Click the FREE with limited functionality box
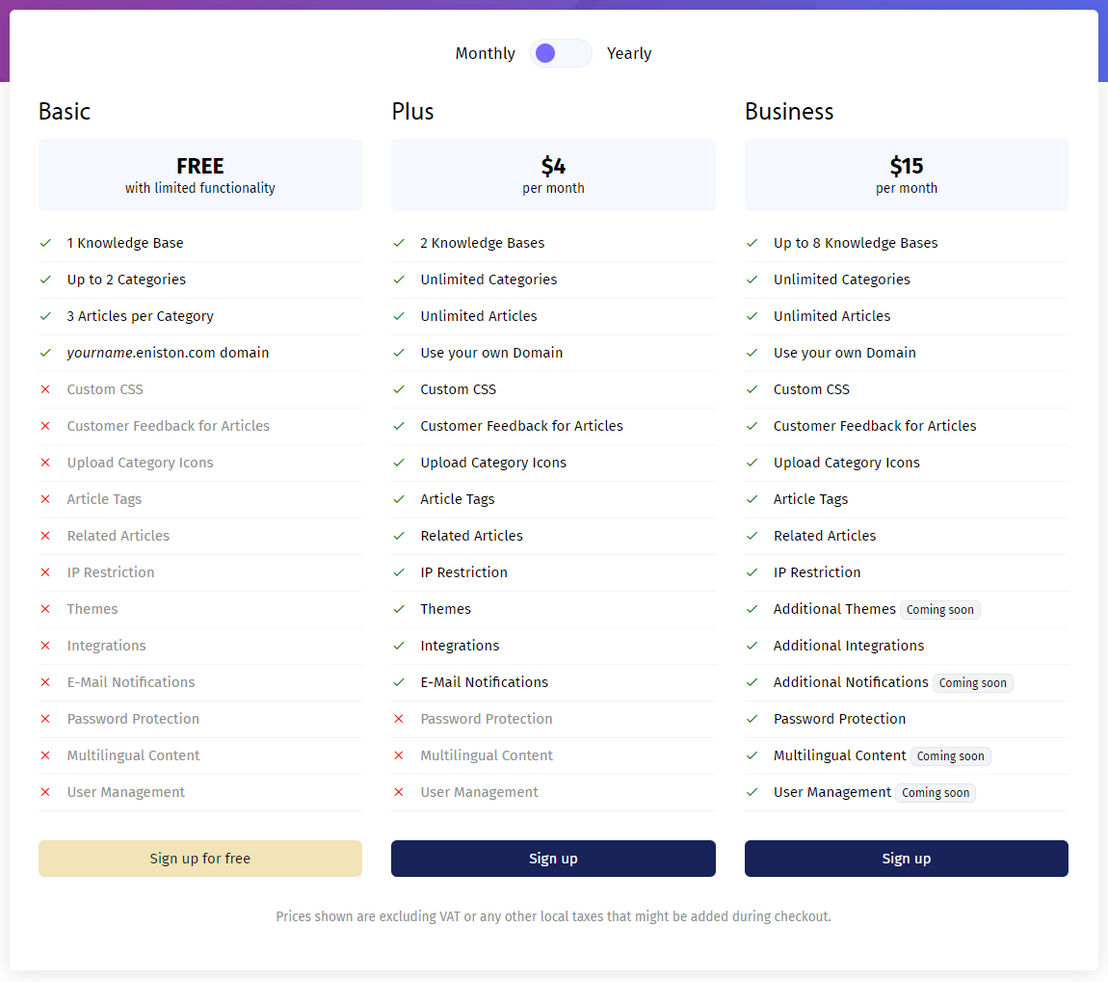1108x982 pixels. (200, 174)
